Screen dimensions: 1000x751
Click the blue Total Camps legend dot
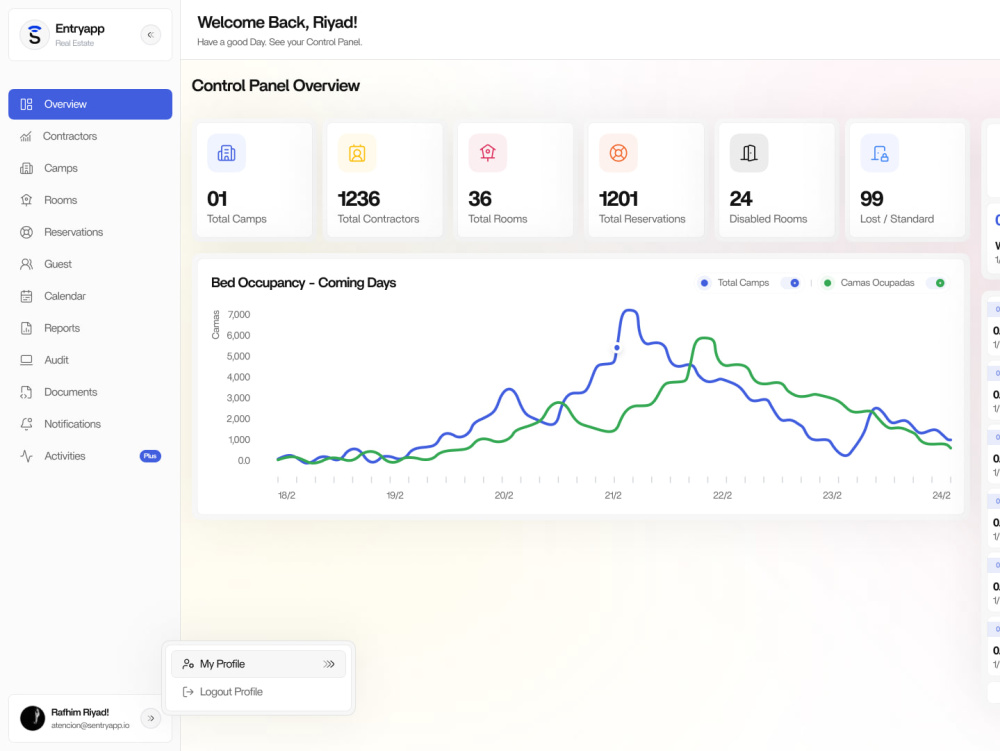(704, 283)
